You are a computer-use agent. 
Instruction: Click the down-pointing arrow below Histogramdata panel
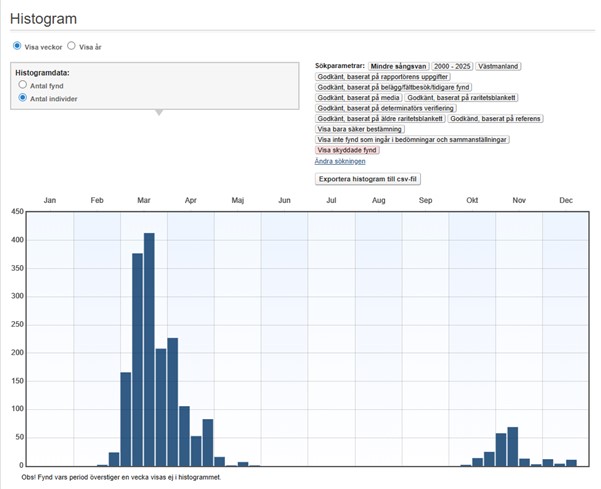(156, 112)
